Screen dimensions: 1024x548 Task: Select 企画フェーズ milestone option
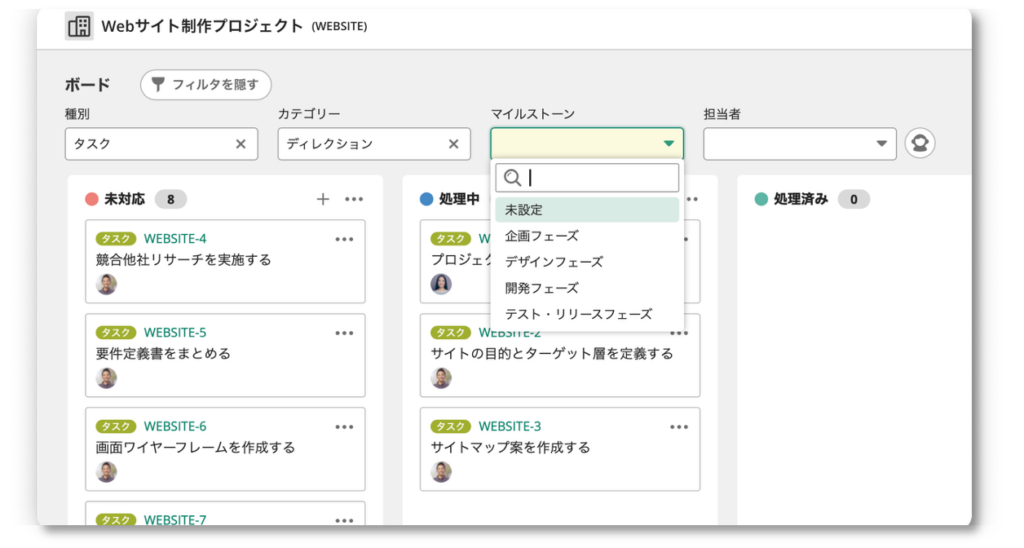(587, 236)
